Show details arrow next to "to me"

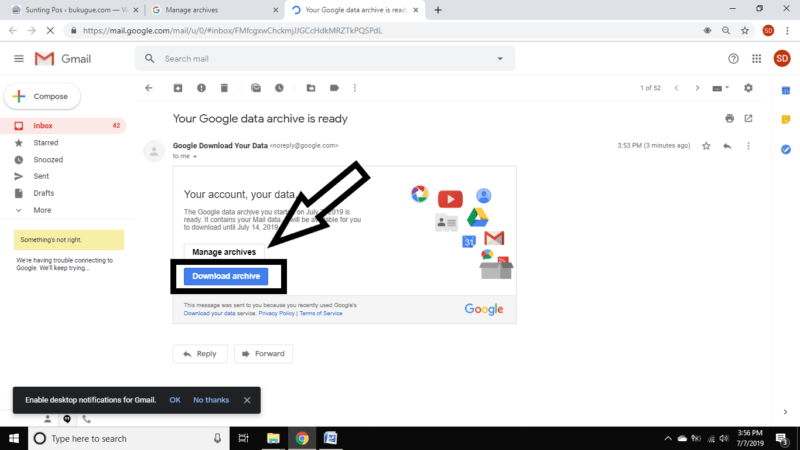coord(195,157)
